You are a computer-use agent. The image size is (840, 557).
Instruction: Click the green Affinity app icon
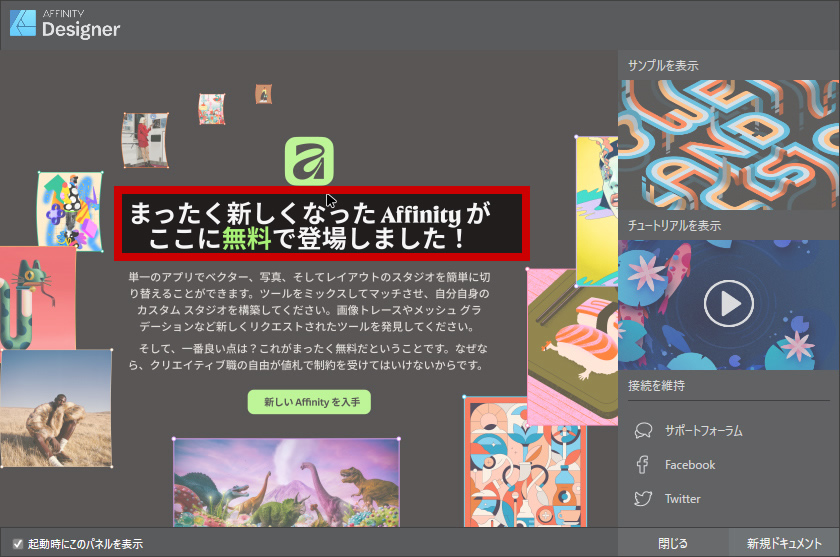pyautogui.click(x=309, y=161)
